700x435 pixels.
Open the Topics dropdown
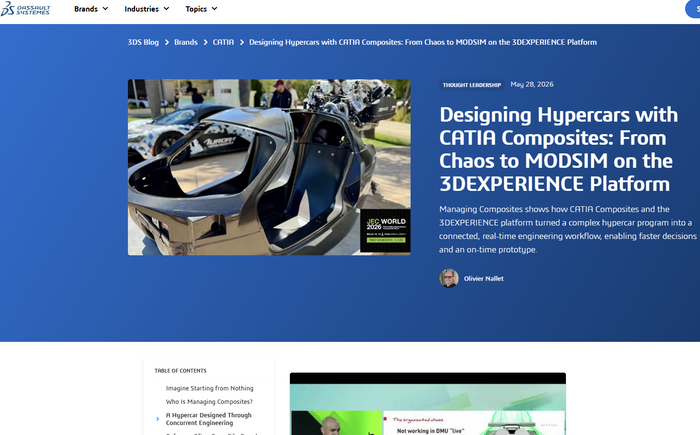point(201,9)
